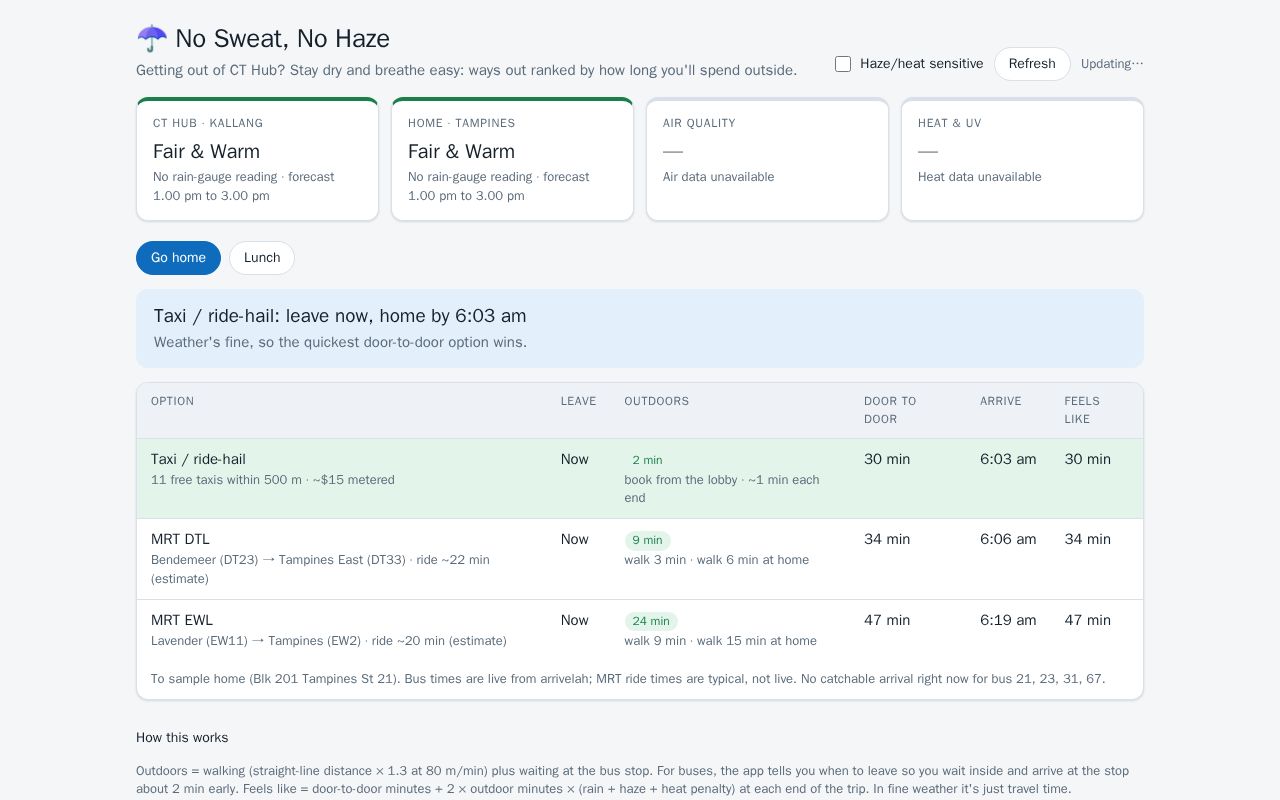Click the 11 free taxis detail text
This screenshot has width=1280, height=800.
[x=273, y=480]
